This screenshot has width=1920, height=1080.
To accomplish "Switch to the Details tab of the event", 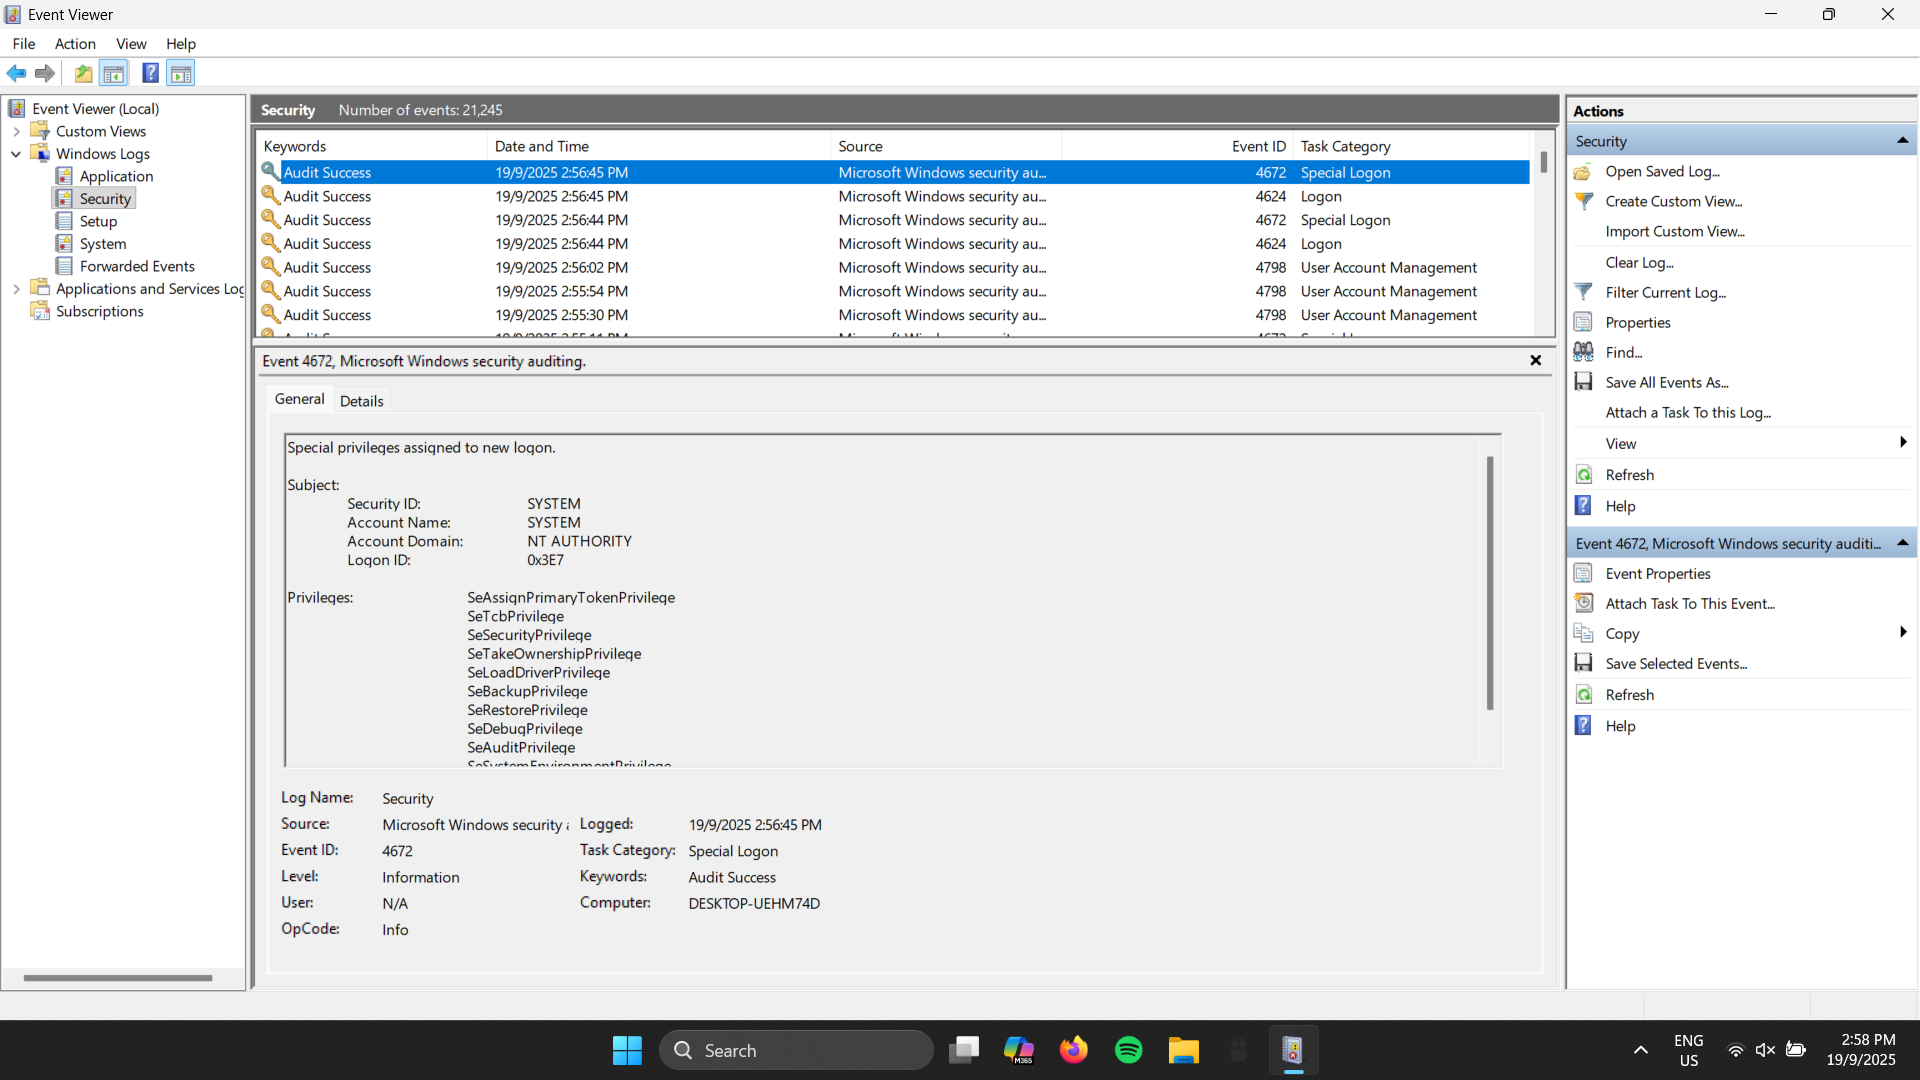I will (361, 400).
